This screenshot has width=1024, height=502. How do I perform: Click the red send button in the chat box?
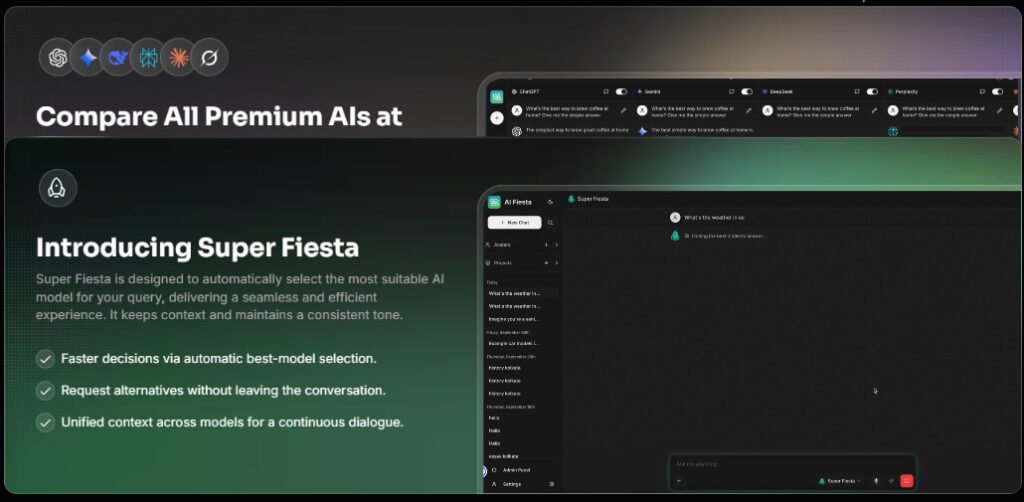click(906, 481)
